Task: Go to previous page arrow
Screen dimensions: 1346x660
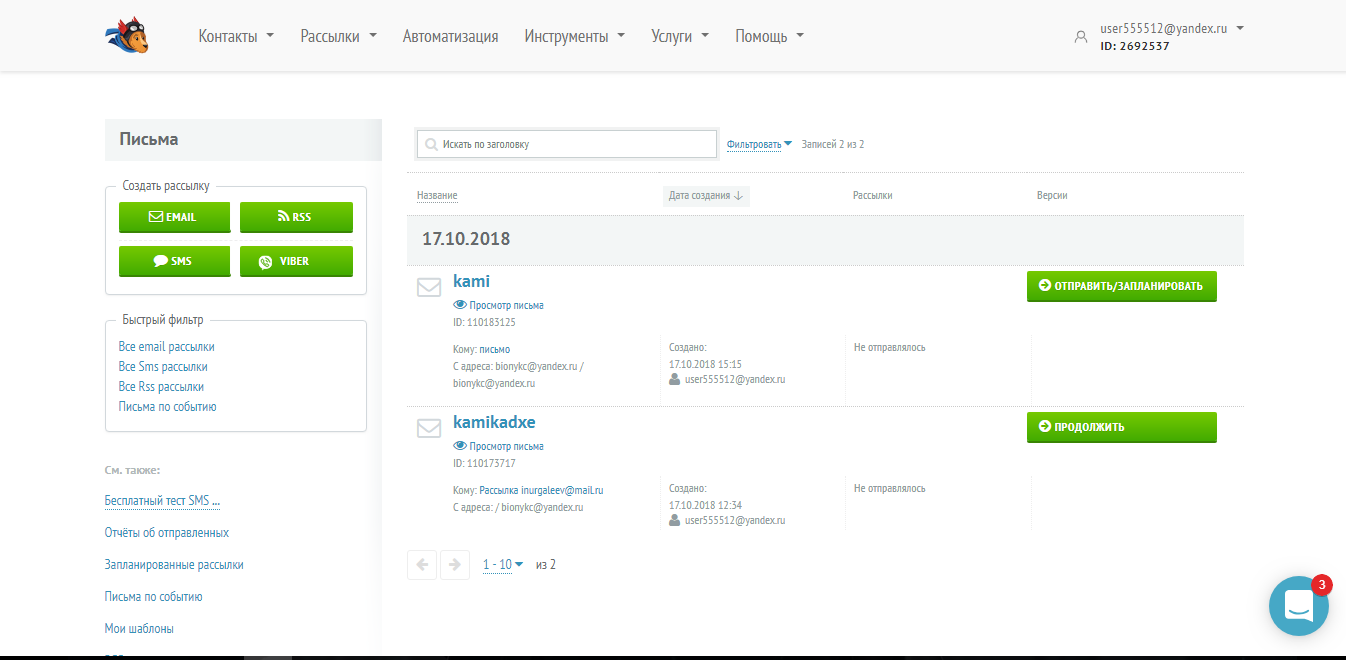Action: (x=422, y=565)
